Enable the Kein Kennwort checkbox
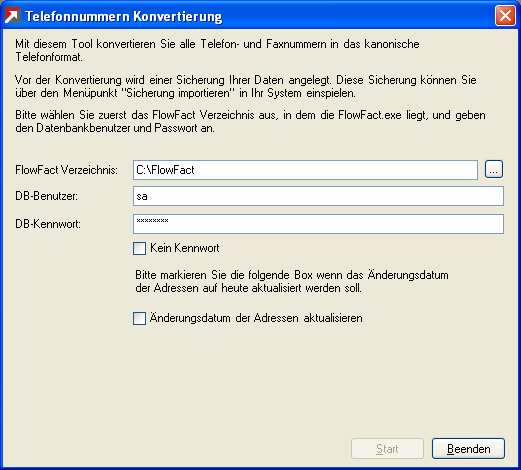The height and width of the screenshot is (470, 521). pos(139,248)
